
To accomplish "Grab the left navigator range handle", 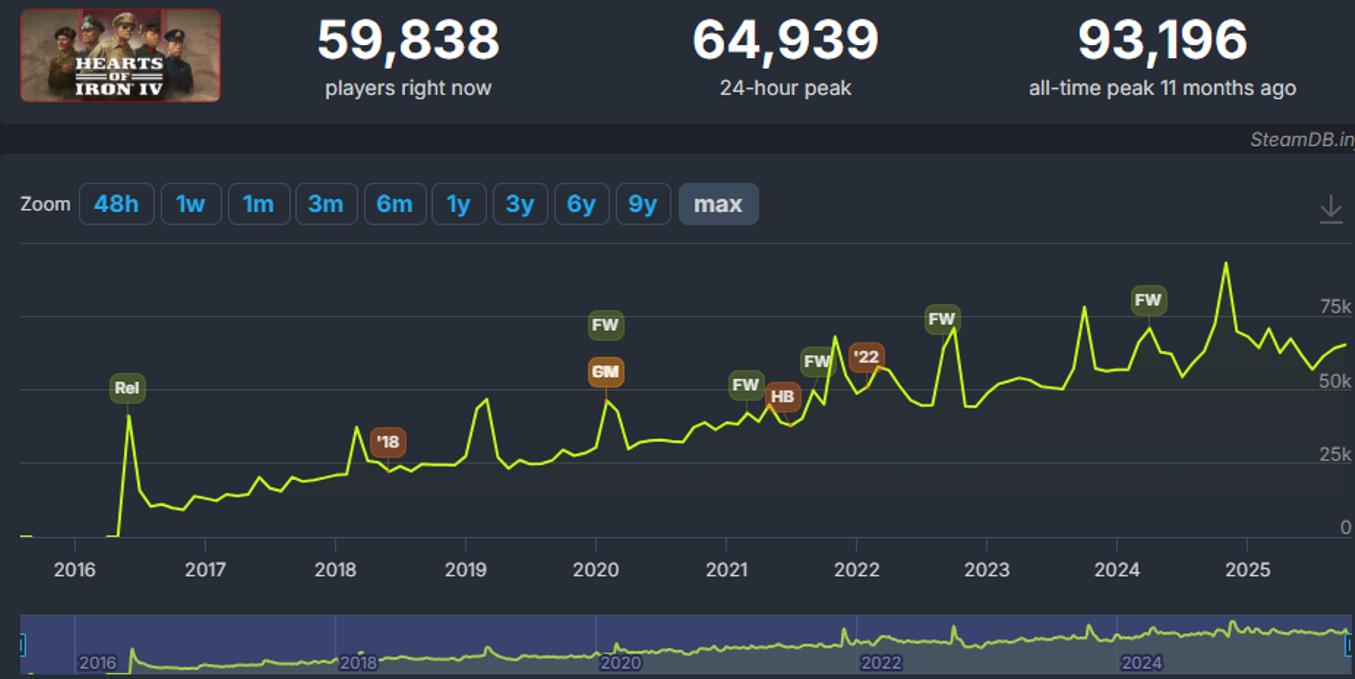I will point(21,645).
